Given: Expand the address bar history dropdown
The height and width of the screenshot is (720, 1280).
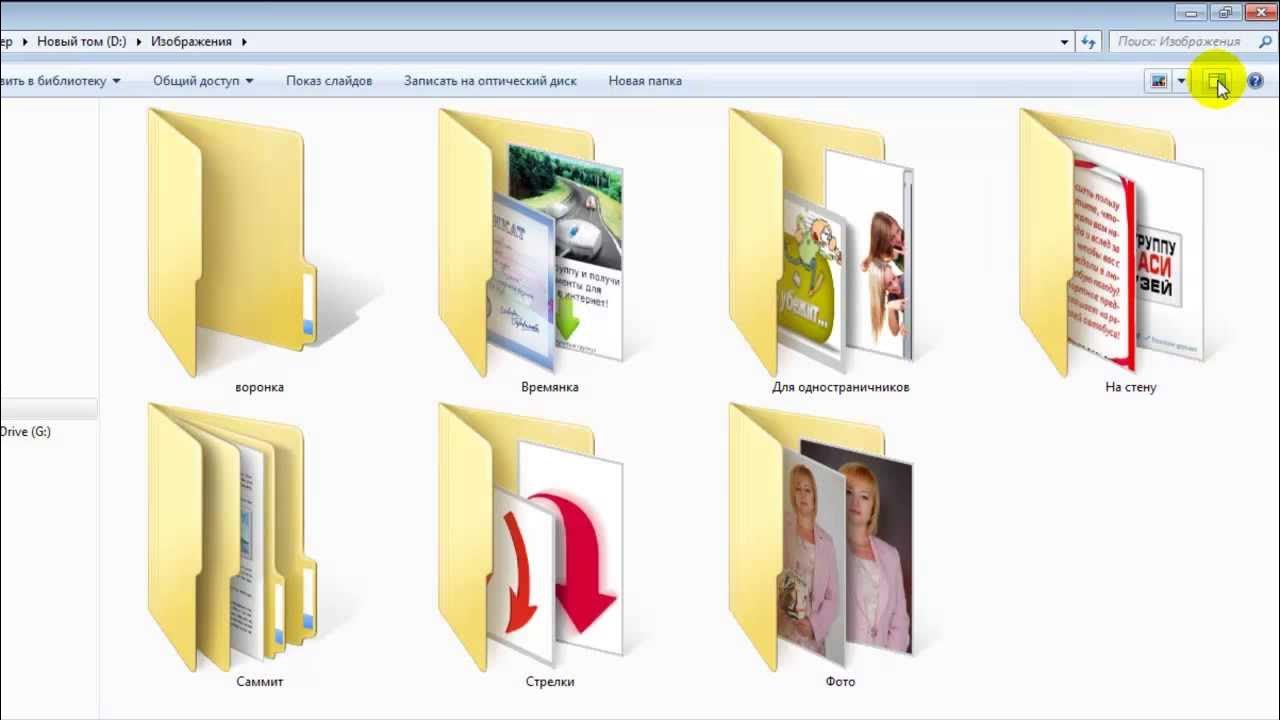Looking at the screenshot, I should point(1064,42).
